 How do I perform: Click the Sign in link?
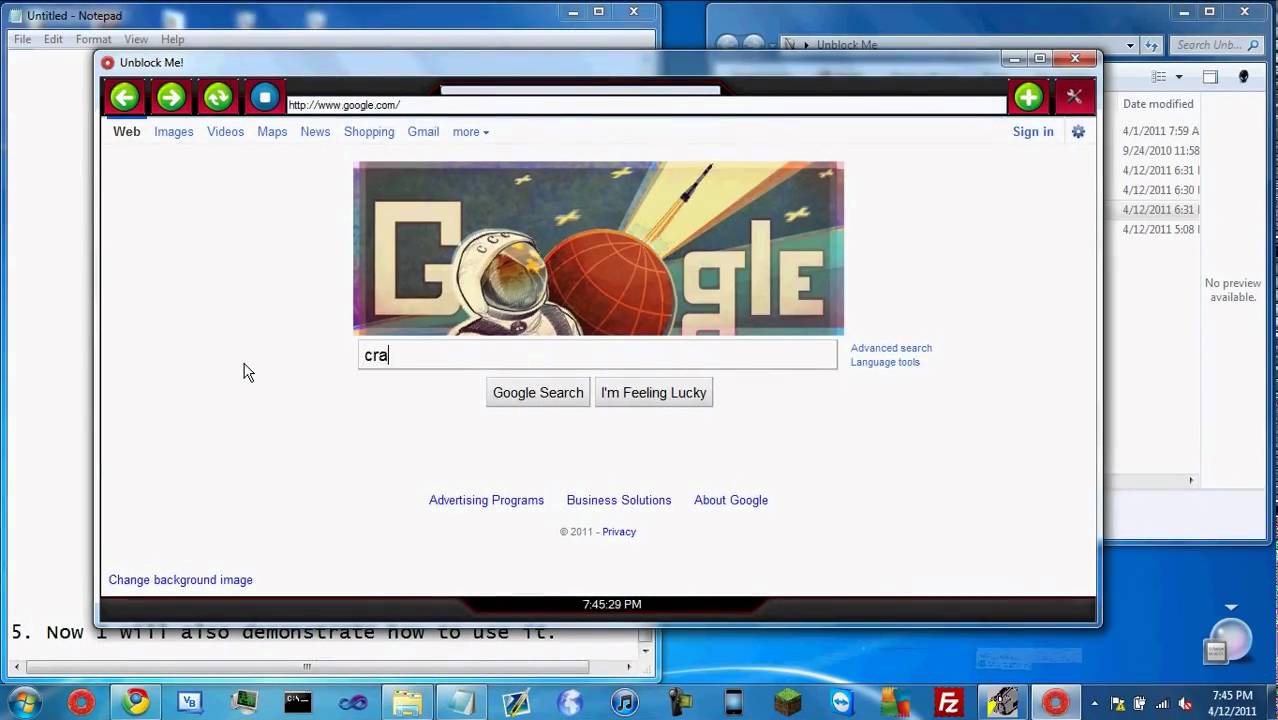1033,132
